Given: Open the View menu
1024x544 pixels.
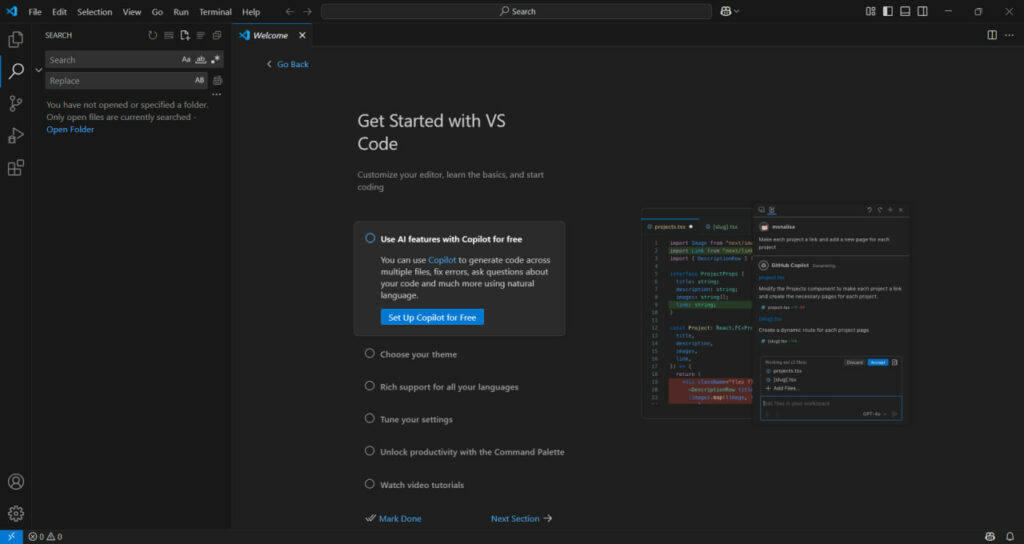Looking at the screenshot, I should (x=132, y=12).
